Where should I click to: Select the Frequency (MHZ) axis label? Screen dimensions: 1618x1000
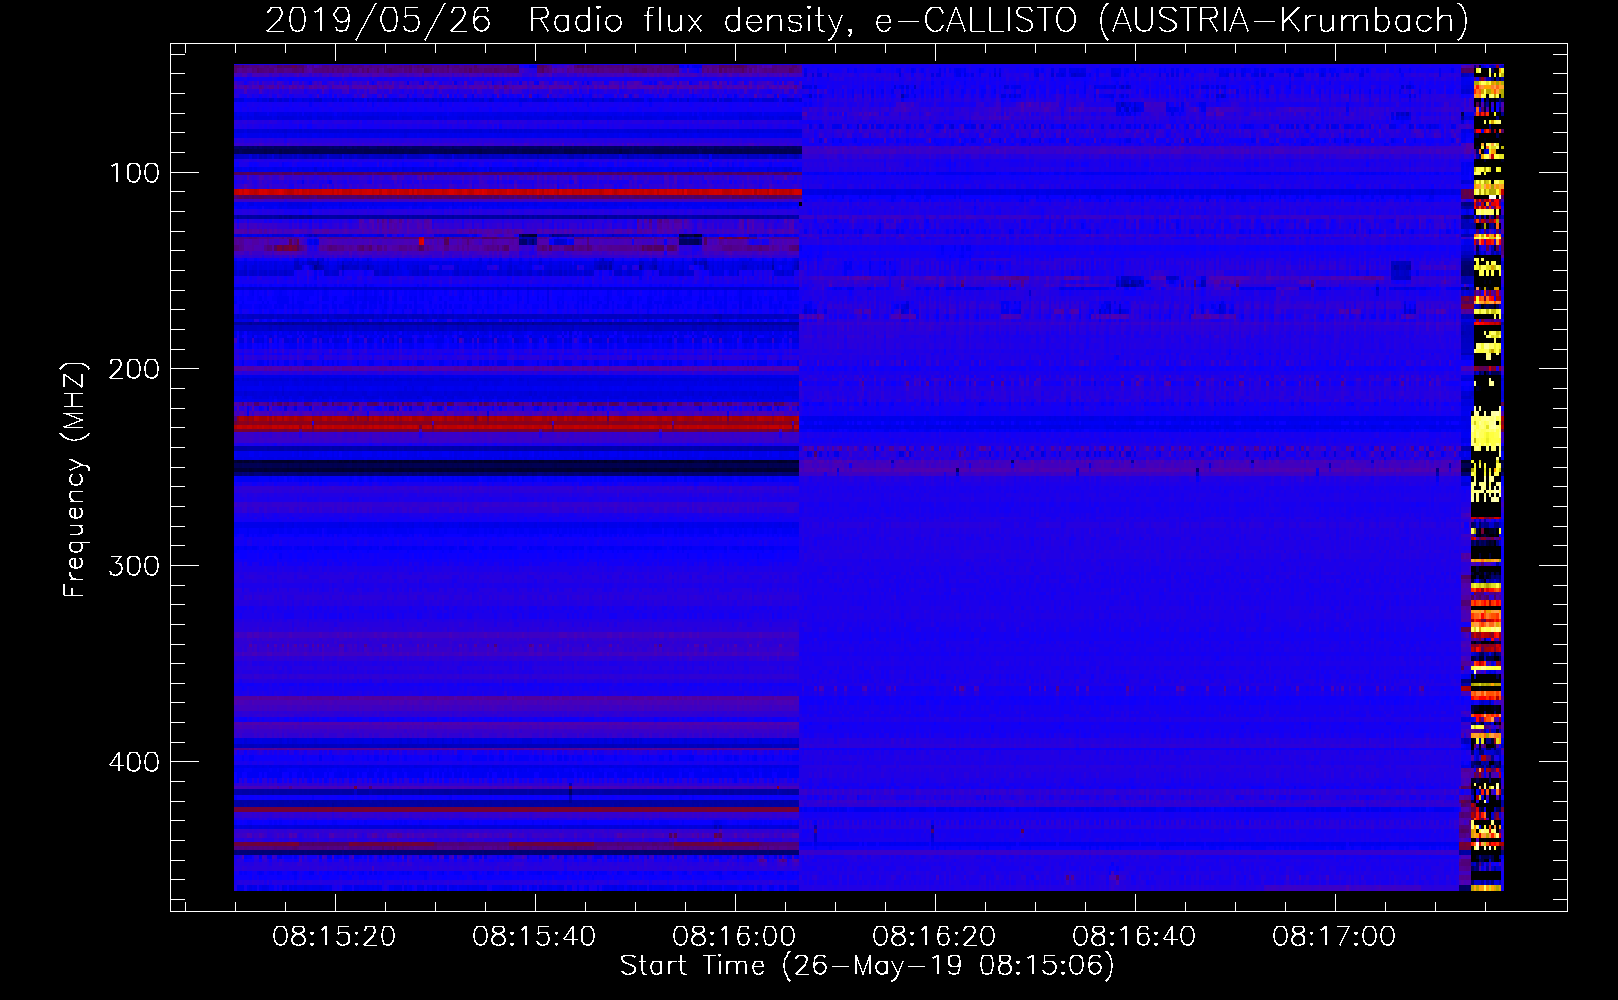(75, 479)
